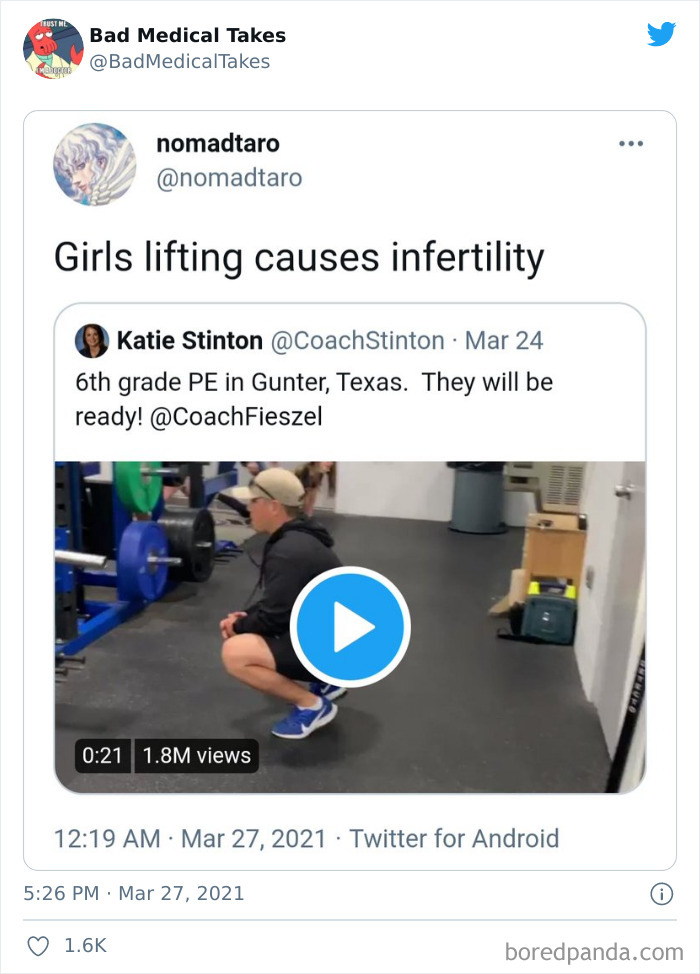This screenshot has height=974, width=700.
Task: Click the Twitter bird logo icon
Action: pyautogui.click(x=662, y=34)
